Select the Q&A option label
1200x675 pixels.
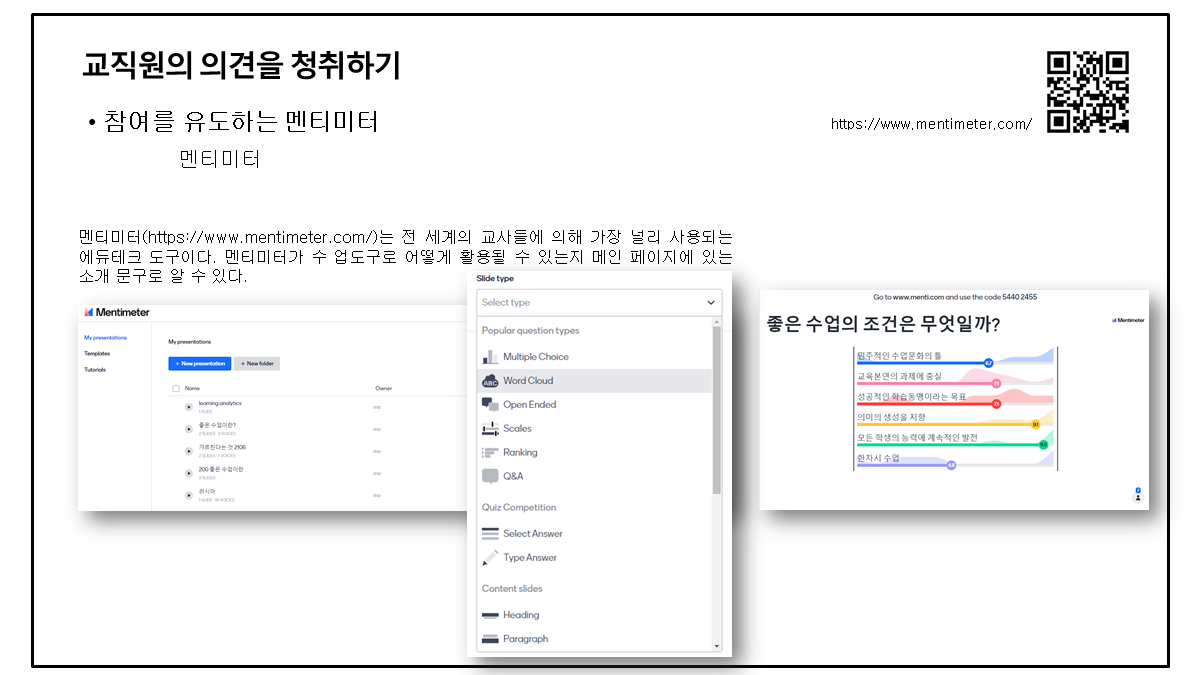[513, 477]
